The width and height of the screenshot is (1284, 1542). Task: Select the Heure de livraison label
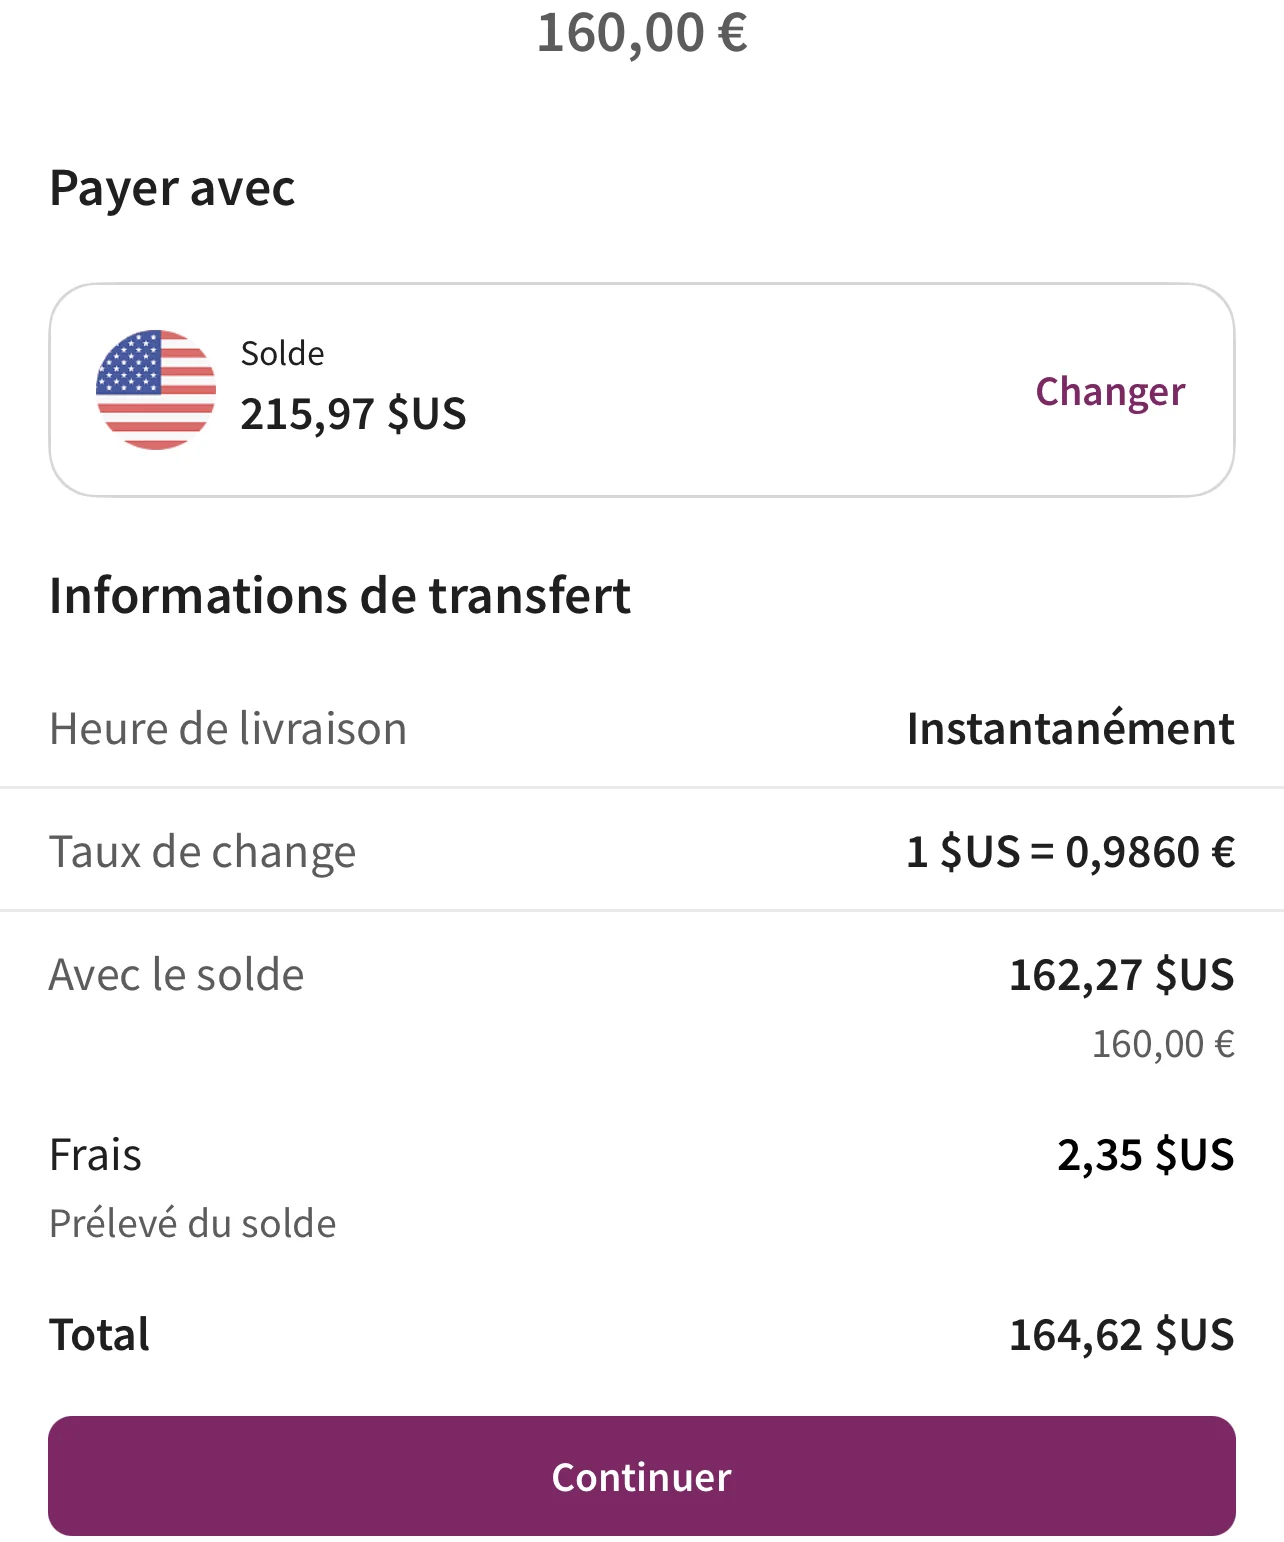[x=228, y=728]
